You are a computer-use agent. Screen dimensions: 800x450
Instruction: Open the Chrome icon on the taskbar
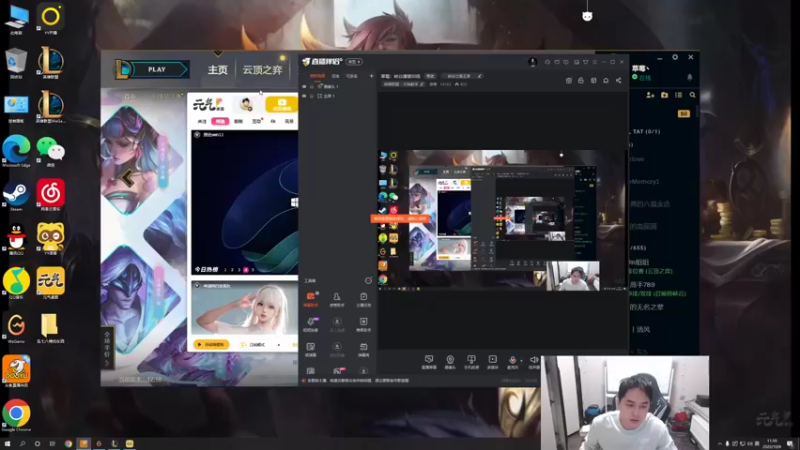(68, 444)
